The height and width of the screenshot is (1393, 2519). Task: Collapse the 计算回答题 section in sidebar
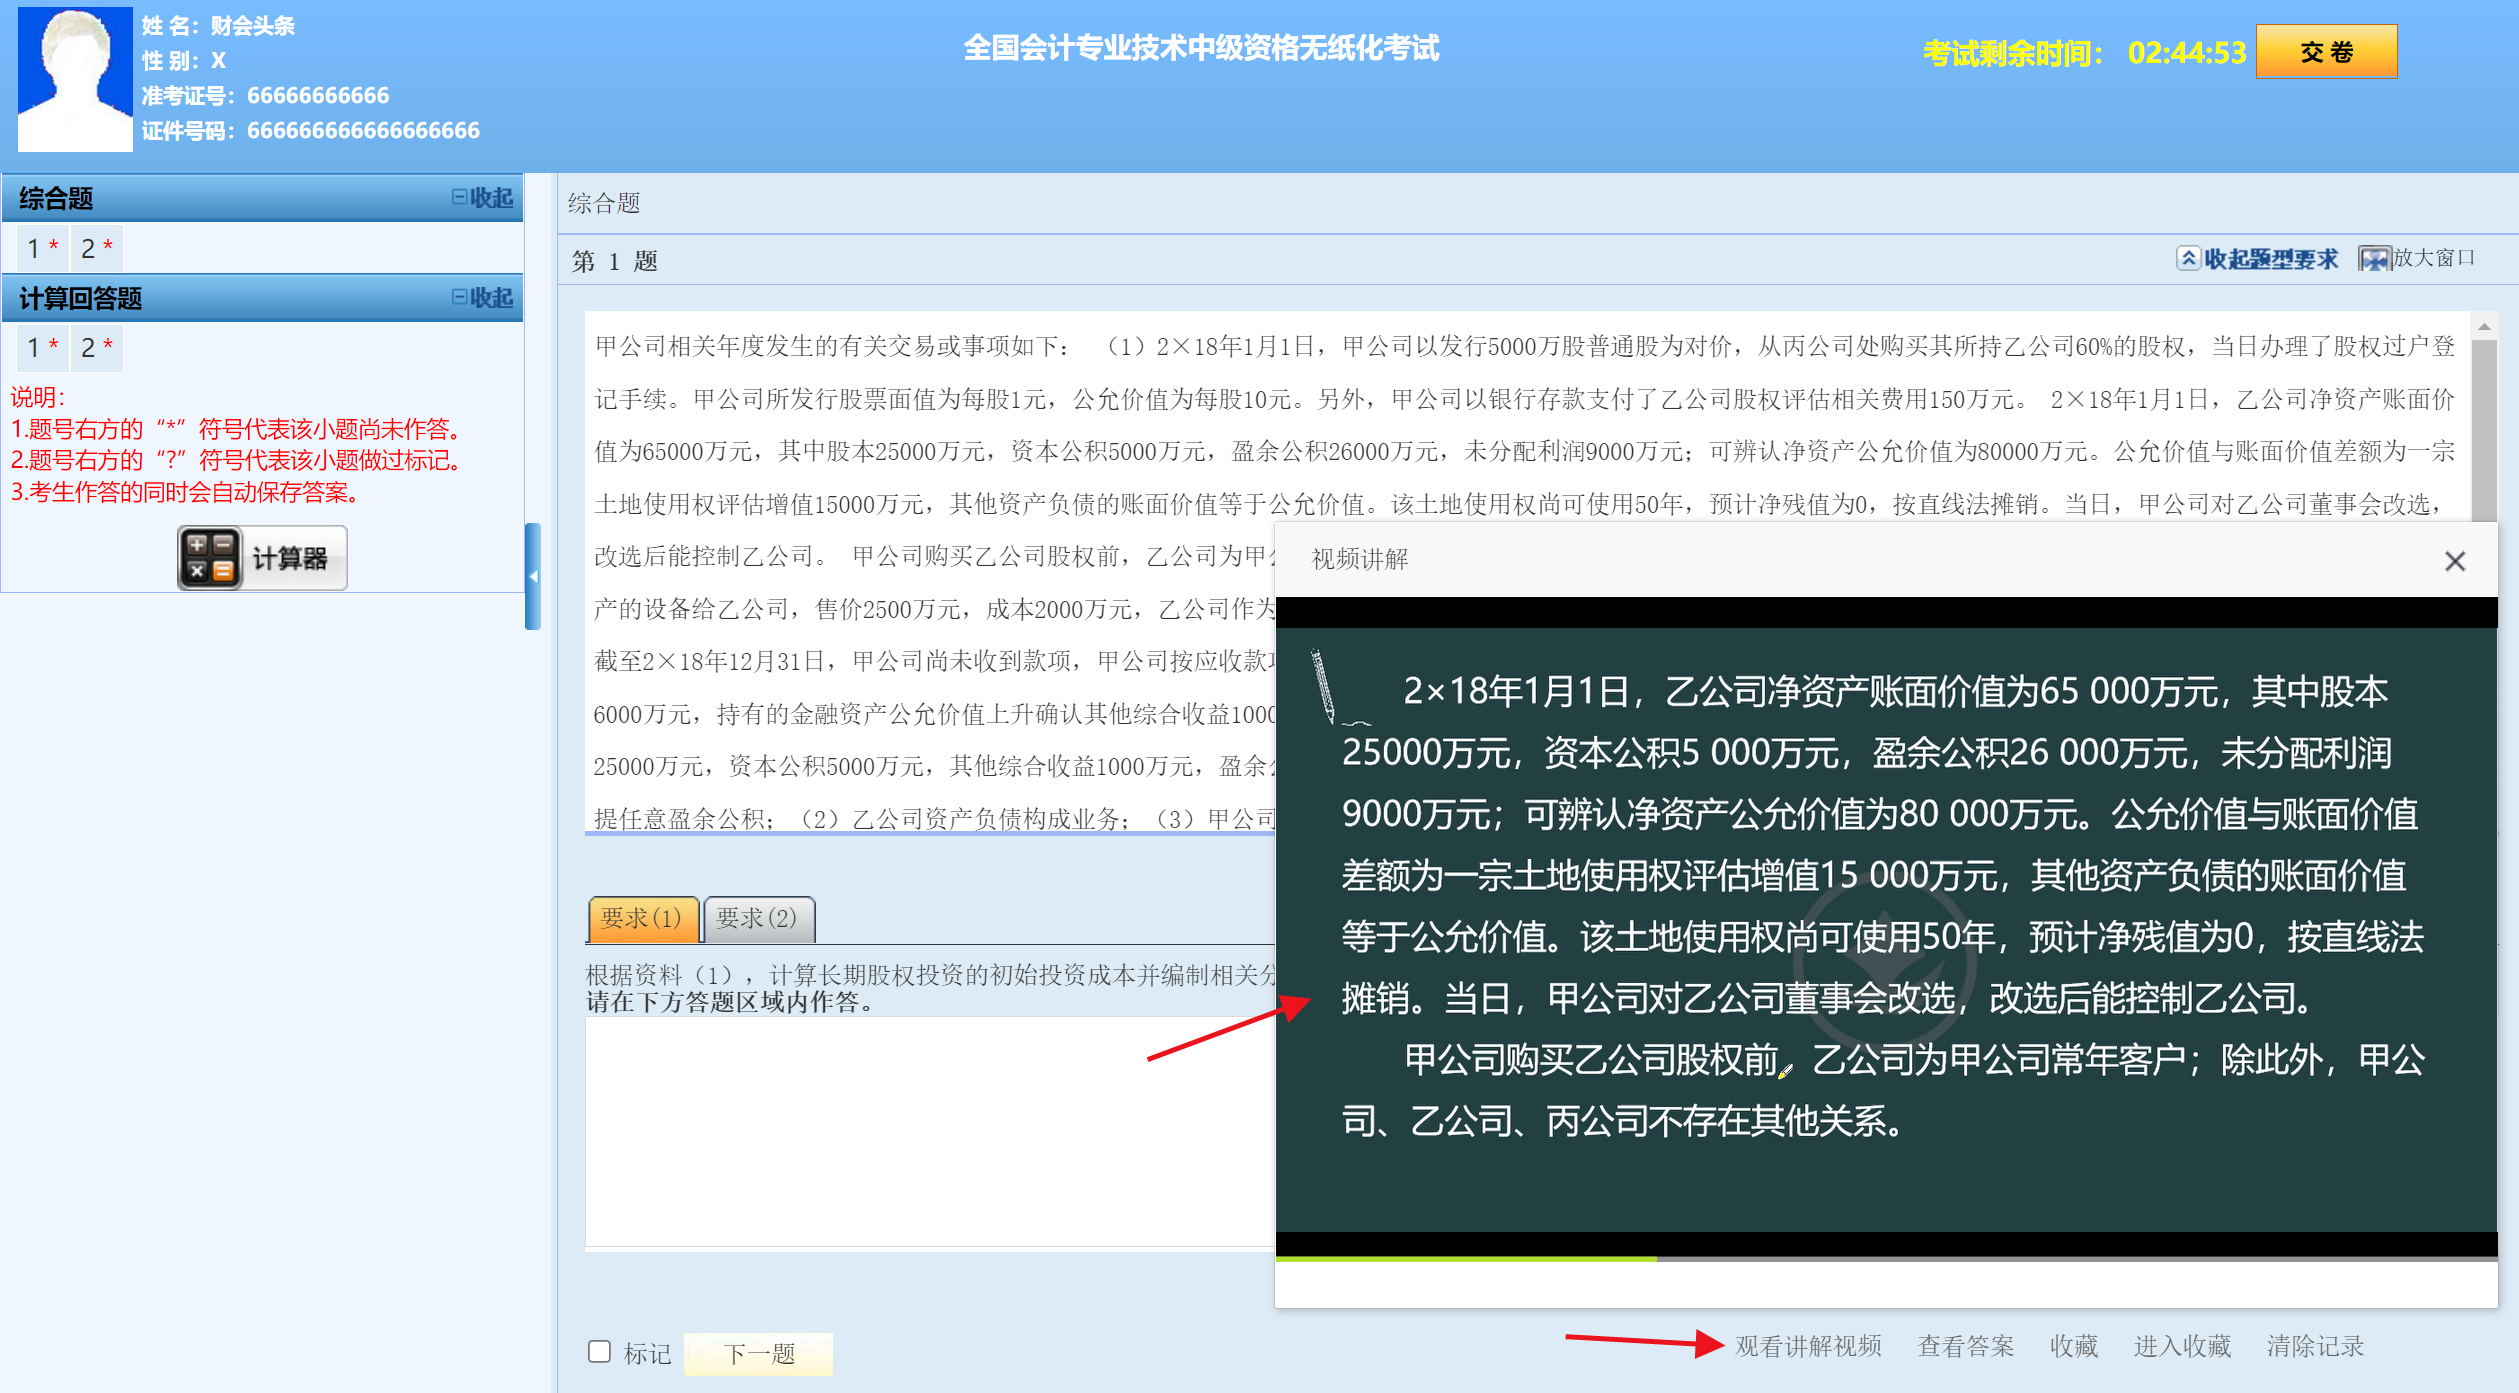(x=482, y=298)
